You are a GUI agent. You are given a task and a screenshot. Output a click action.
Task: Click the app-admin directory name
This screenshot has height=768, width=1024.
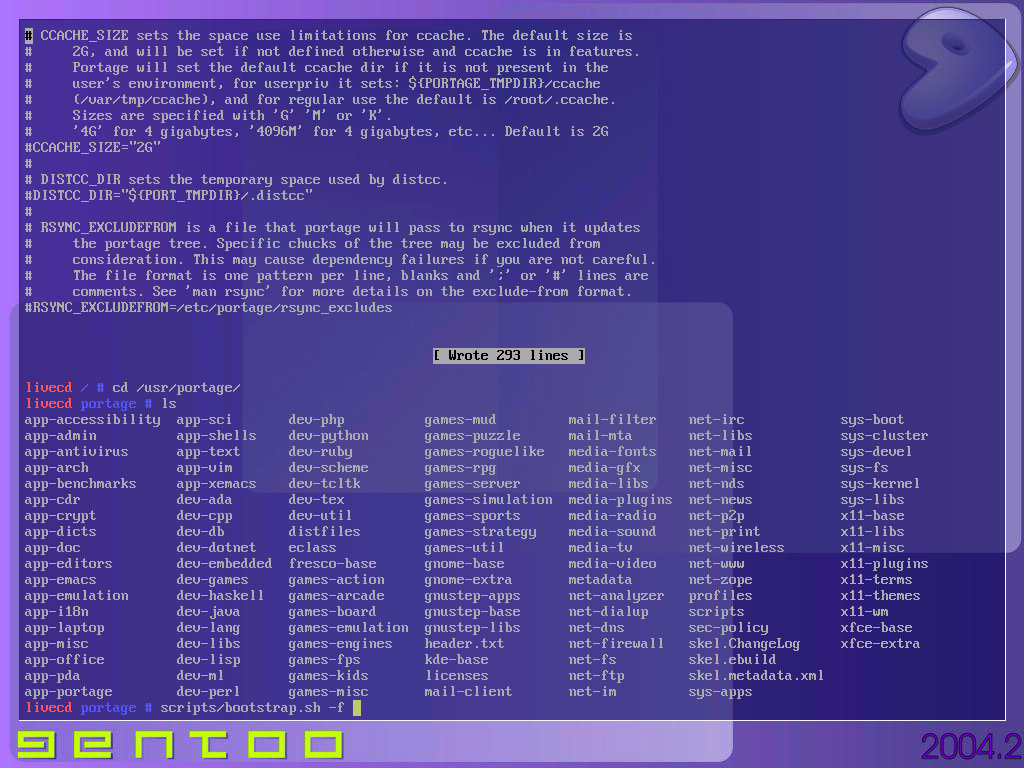pyautogui.click(x=61, y=436)
